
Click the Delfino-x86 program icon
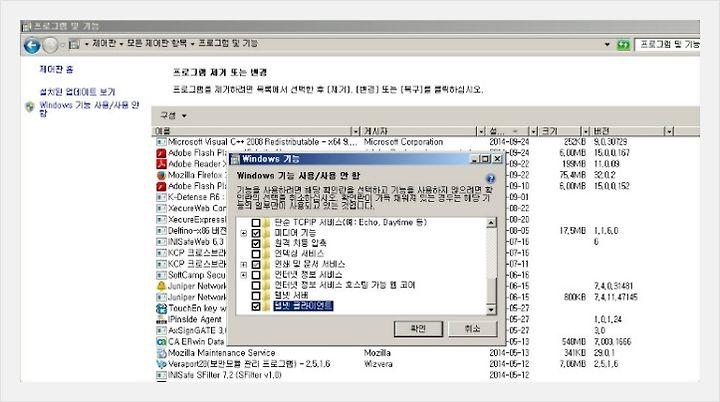click(x=161, y=231)
